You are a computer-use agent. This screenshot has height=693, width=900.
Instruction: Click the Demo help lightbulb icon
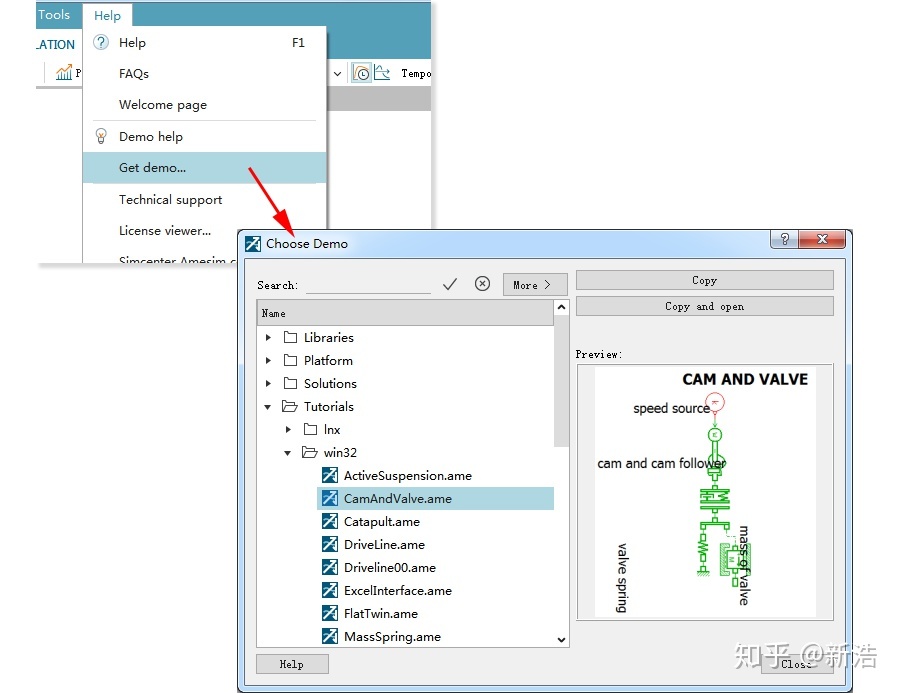pyautogui.click(x=101, y=136)
